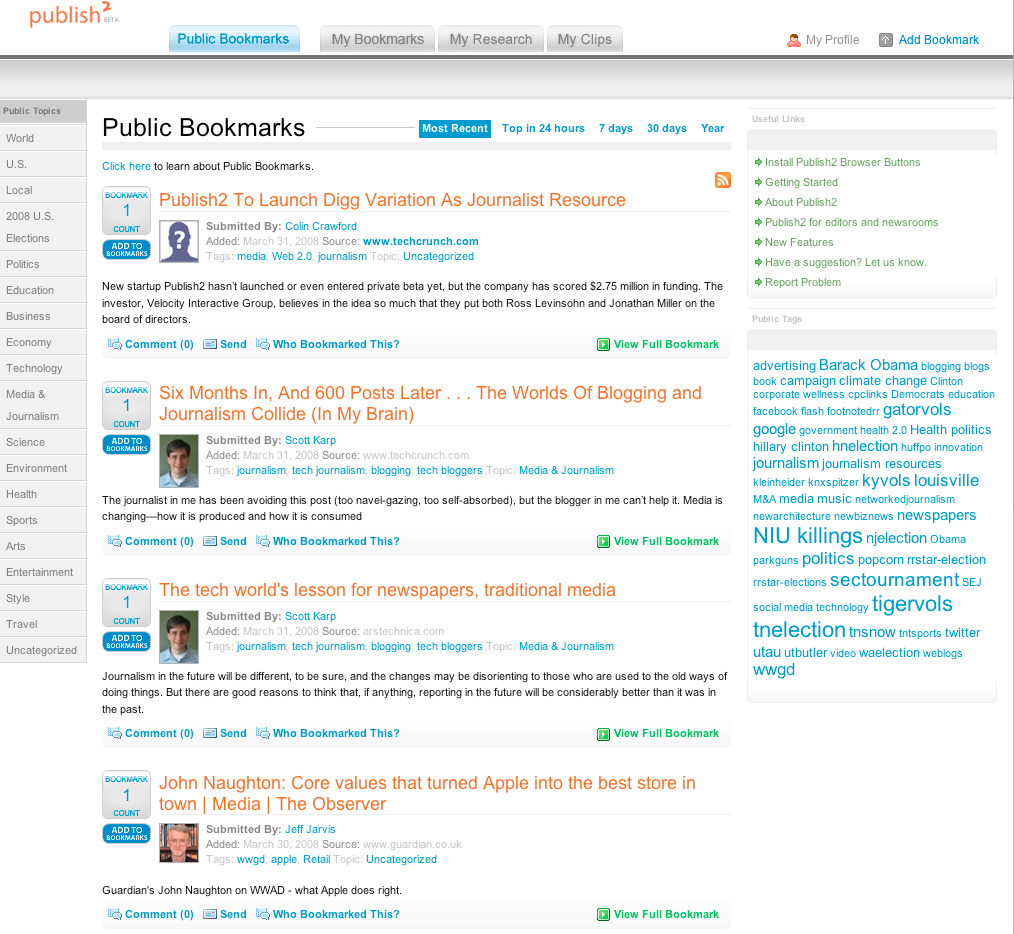Image resolution: width=1014 pixels, height=934 pixels.
Task: Click View Full Bookmark icon for John Naughton post
Action: click(603, 914)
